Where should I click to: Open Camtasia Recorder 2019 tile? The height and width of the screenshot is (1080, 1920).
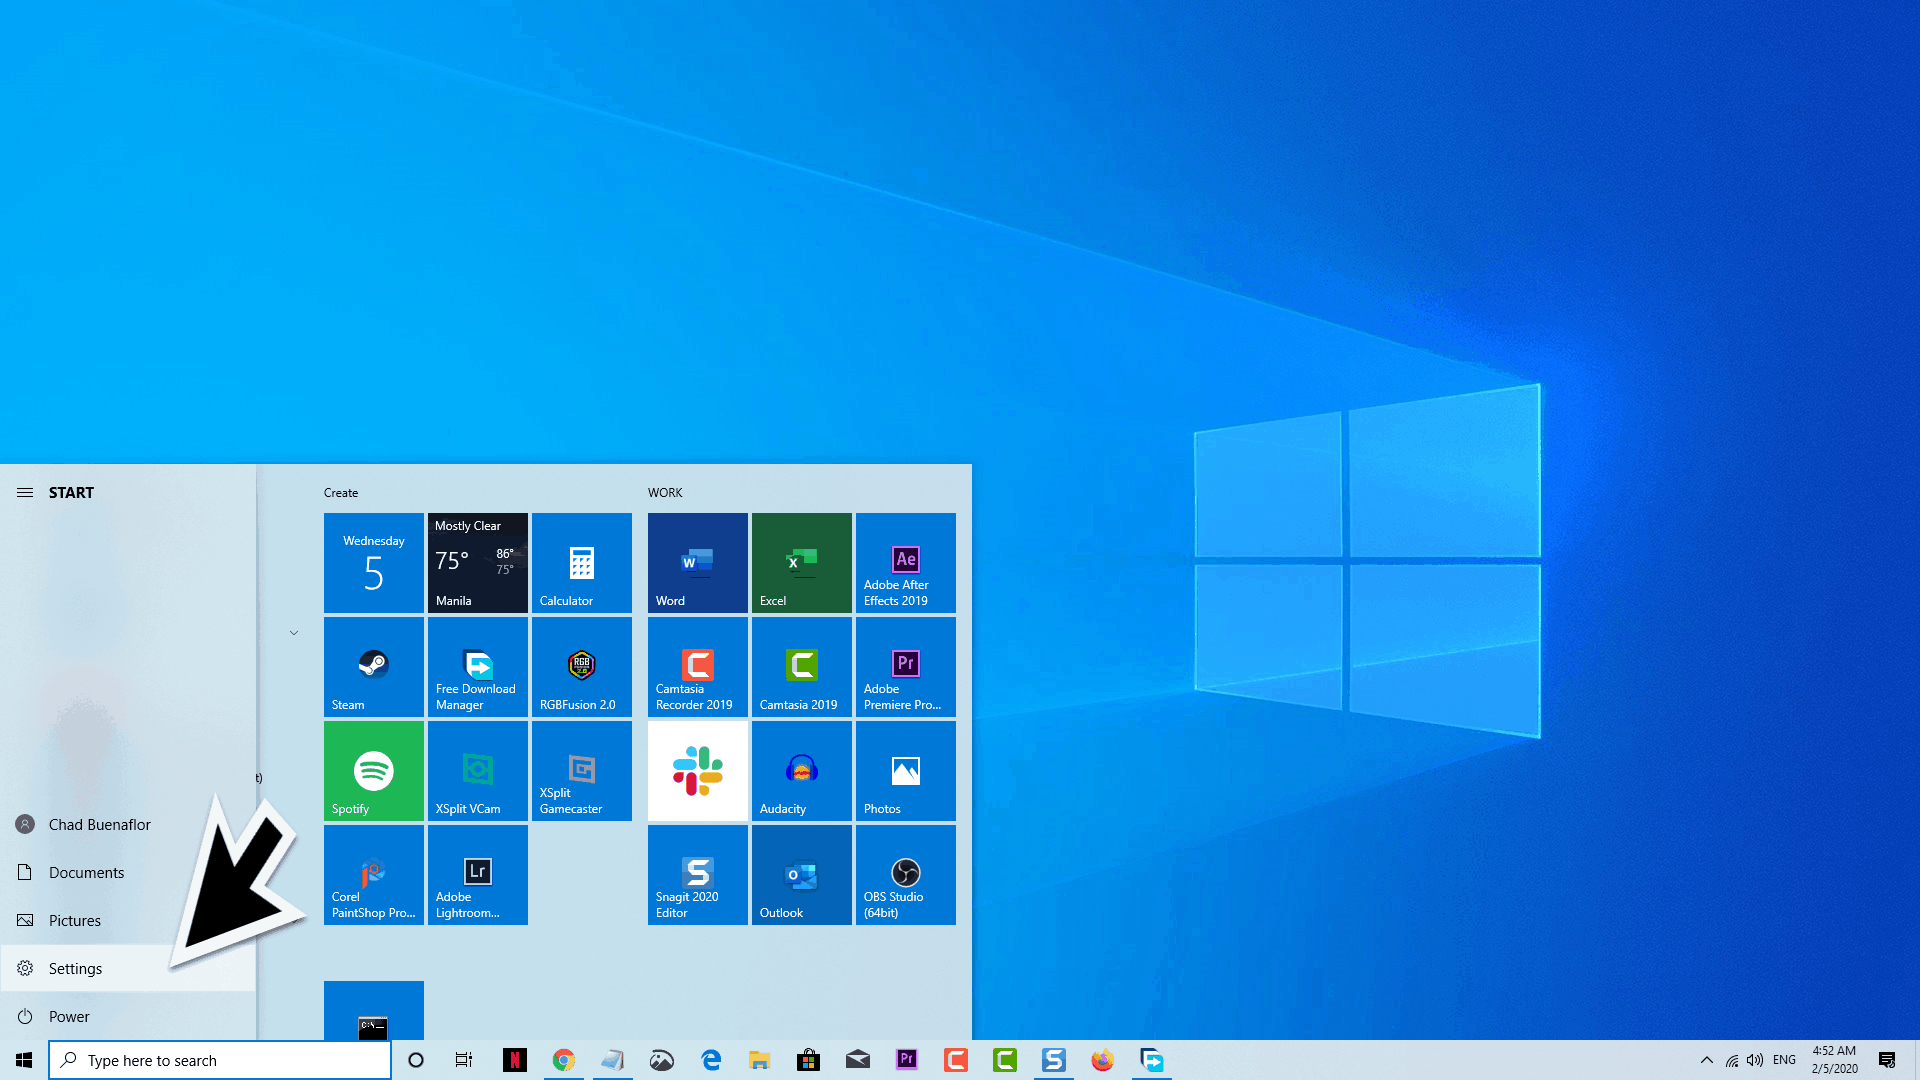pos(697,667)
